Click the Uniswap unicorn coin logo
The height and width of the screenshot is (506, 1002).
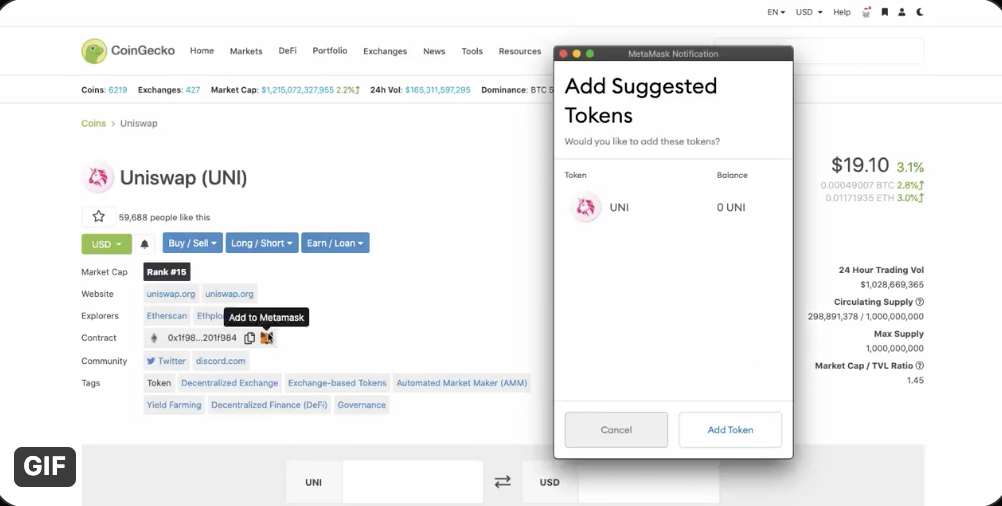[x=98, y=178]
